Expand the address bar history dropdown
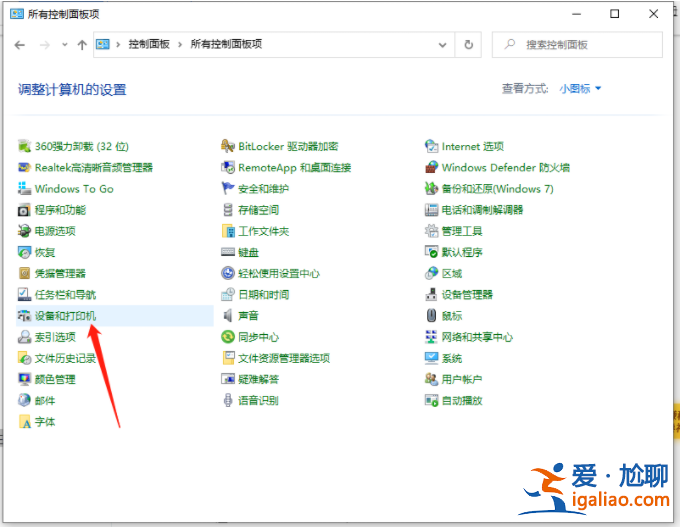 click(442, 45)
